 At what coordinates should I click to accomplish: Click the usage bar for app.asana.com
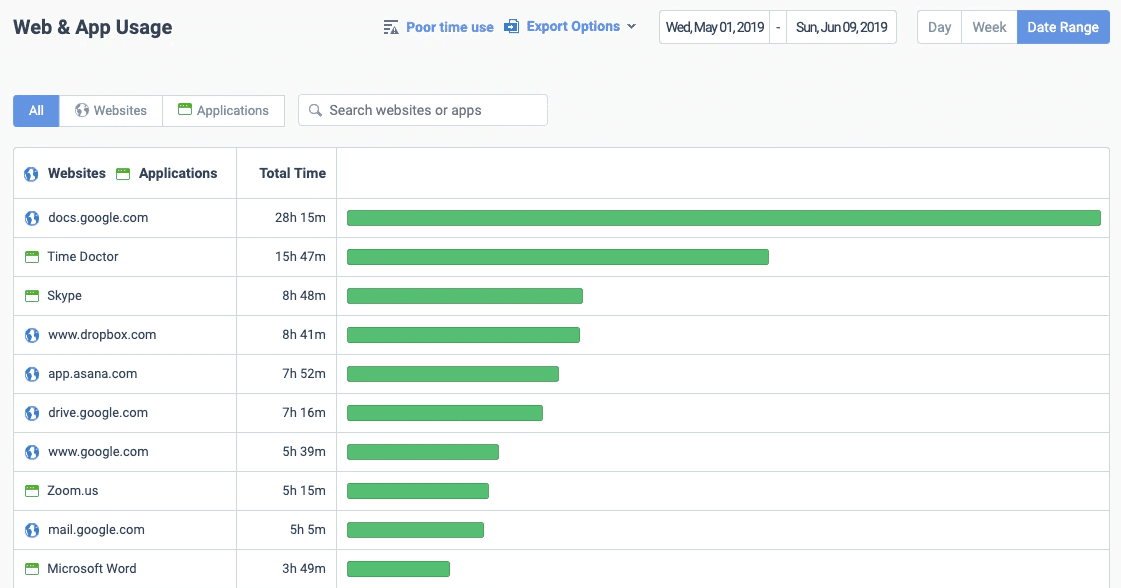(452, 373)
